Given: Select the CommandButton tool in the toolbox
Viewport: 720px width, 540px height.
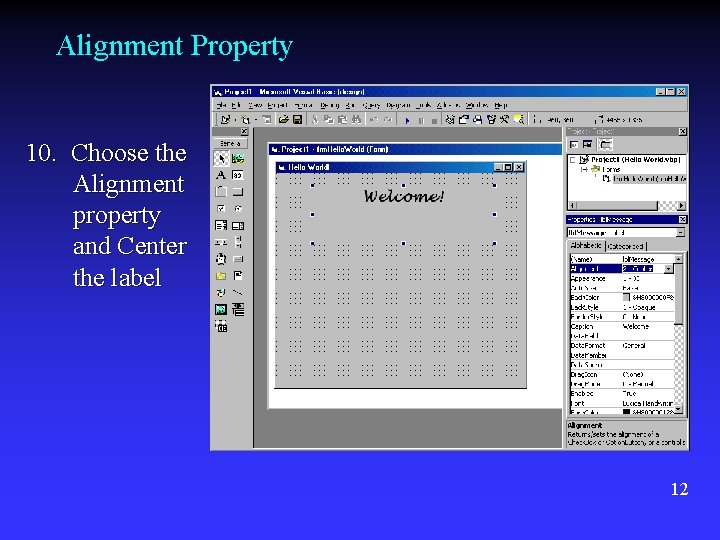Looking at the screenshot, I should tap(238, 192).
